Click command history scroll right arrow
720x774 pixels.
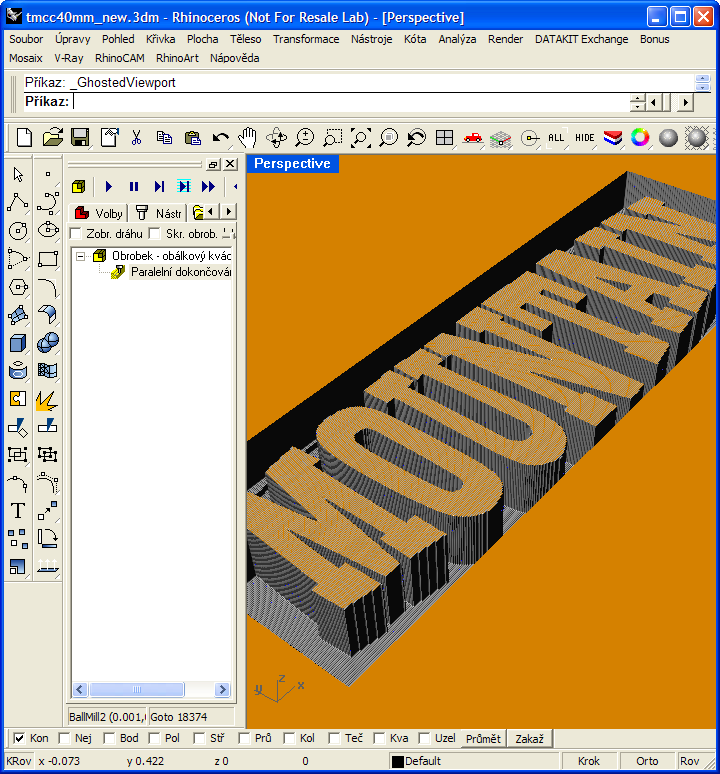[685, 103]
